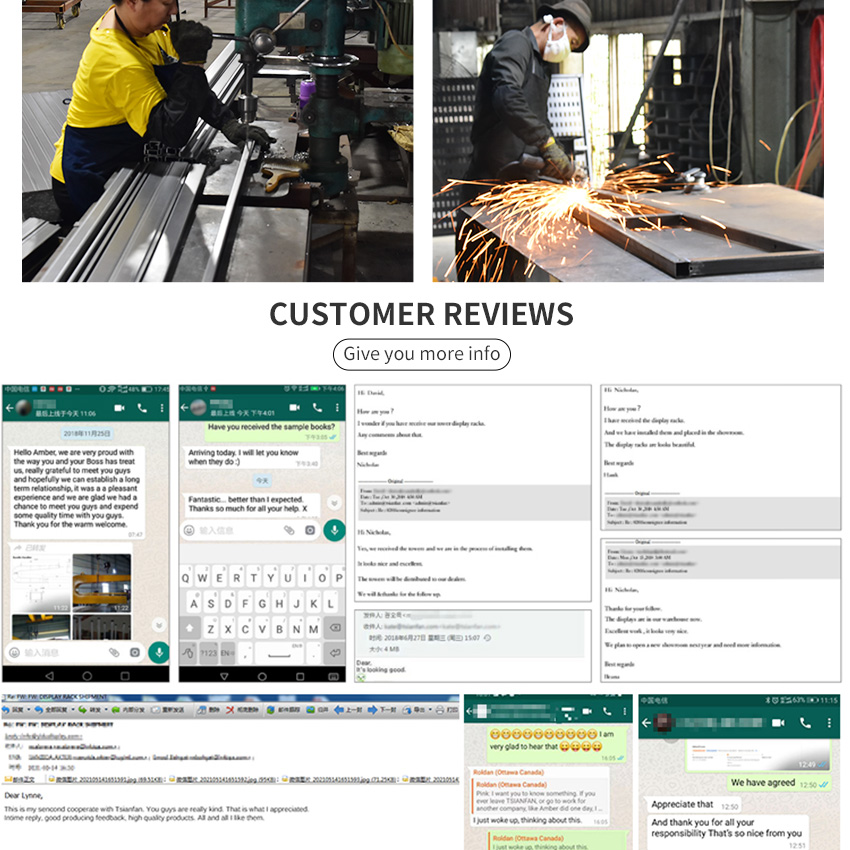Image resolution: width=850 pixels, height=850 pixels.
Task: Click Forward (转发) in email toolbar
Action: coord(89,710)
